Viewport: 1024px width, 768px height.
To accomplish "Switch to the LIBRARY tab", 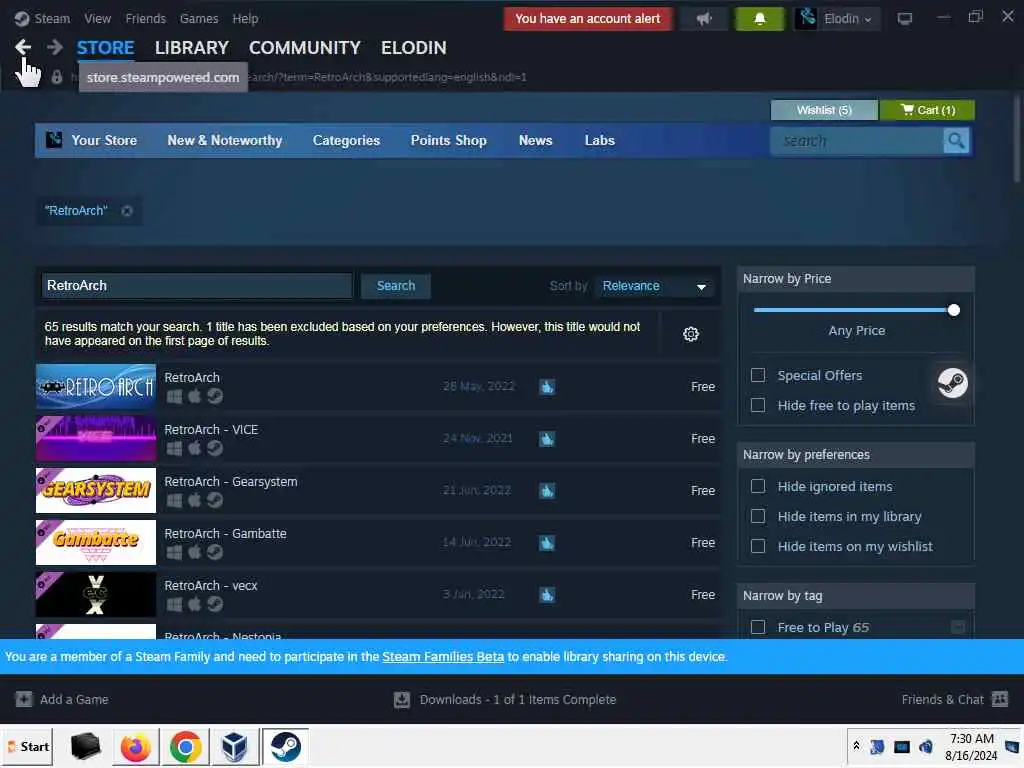I will click(191, 48).
